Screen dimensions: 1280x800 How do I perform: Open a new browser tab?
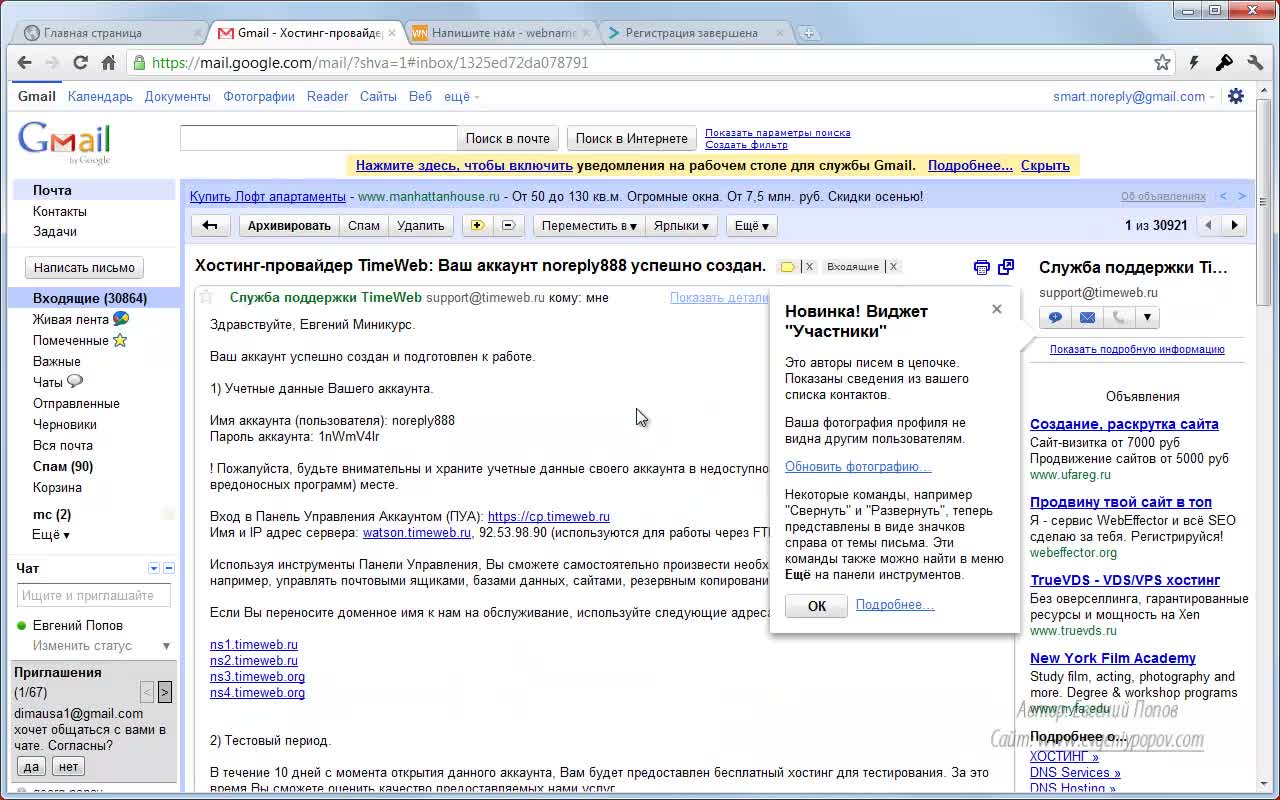point(809,33)
